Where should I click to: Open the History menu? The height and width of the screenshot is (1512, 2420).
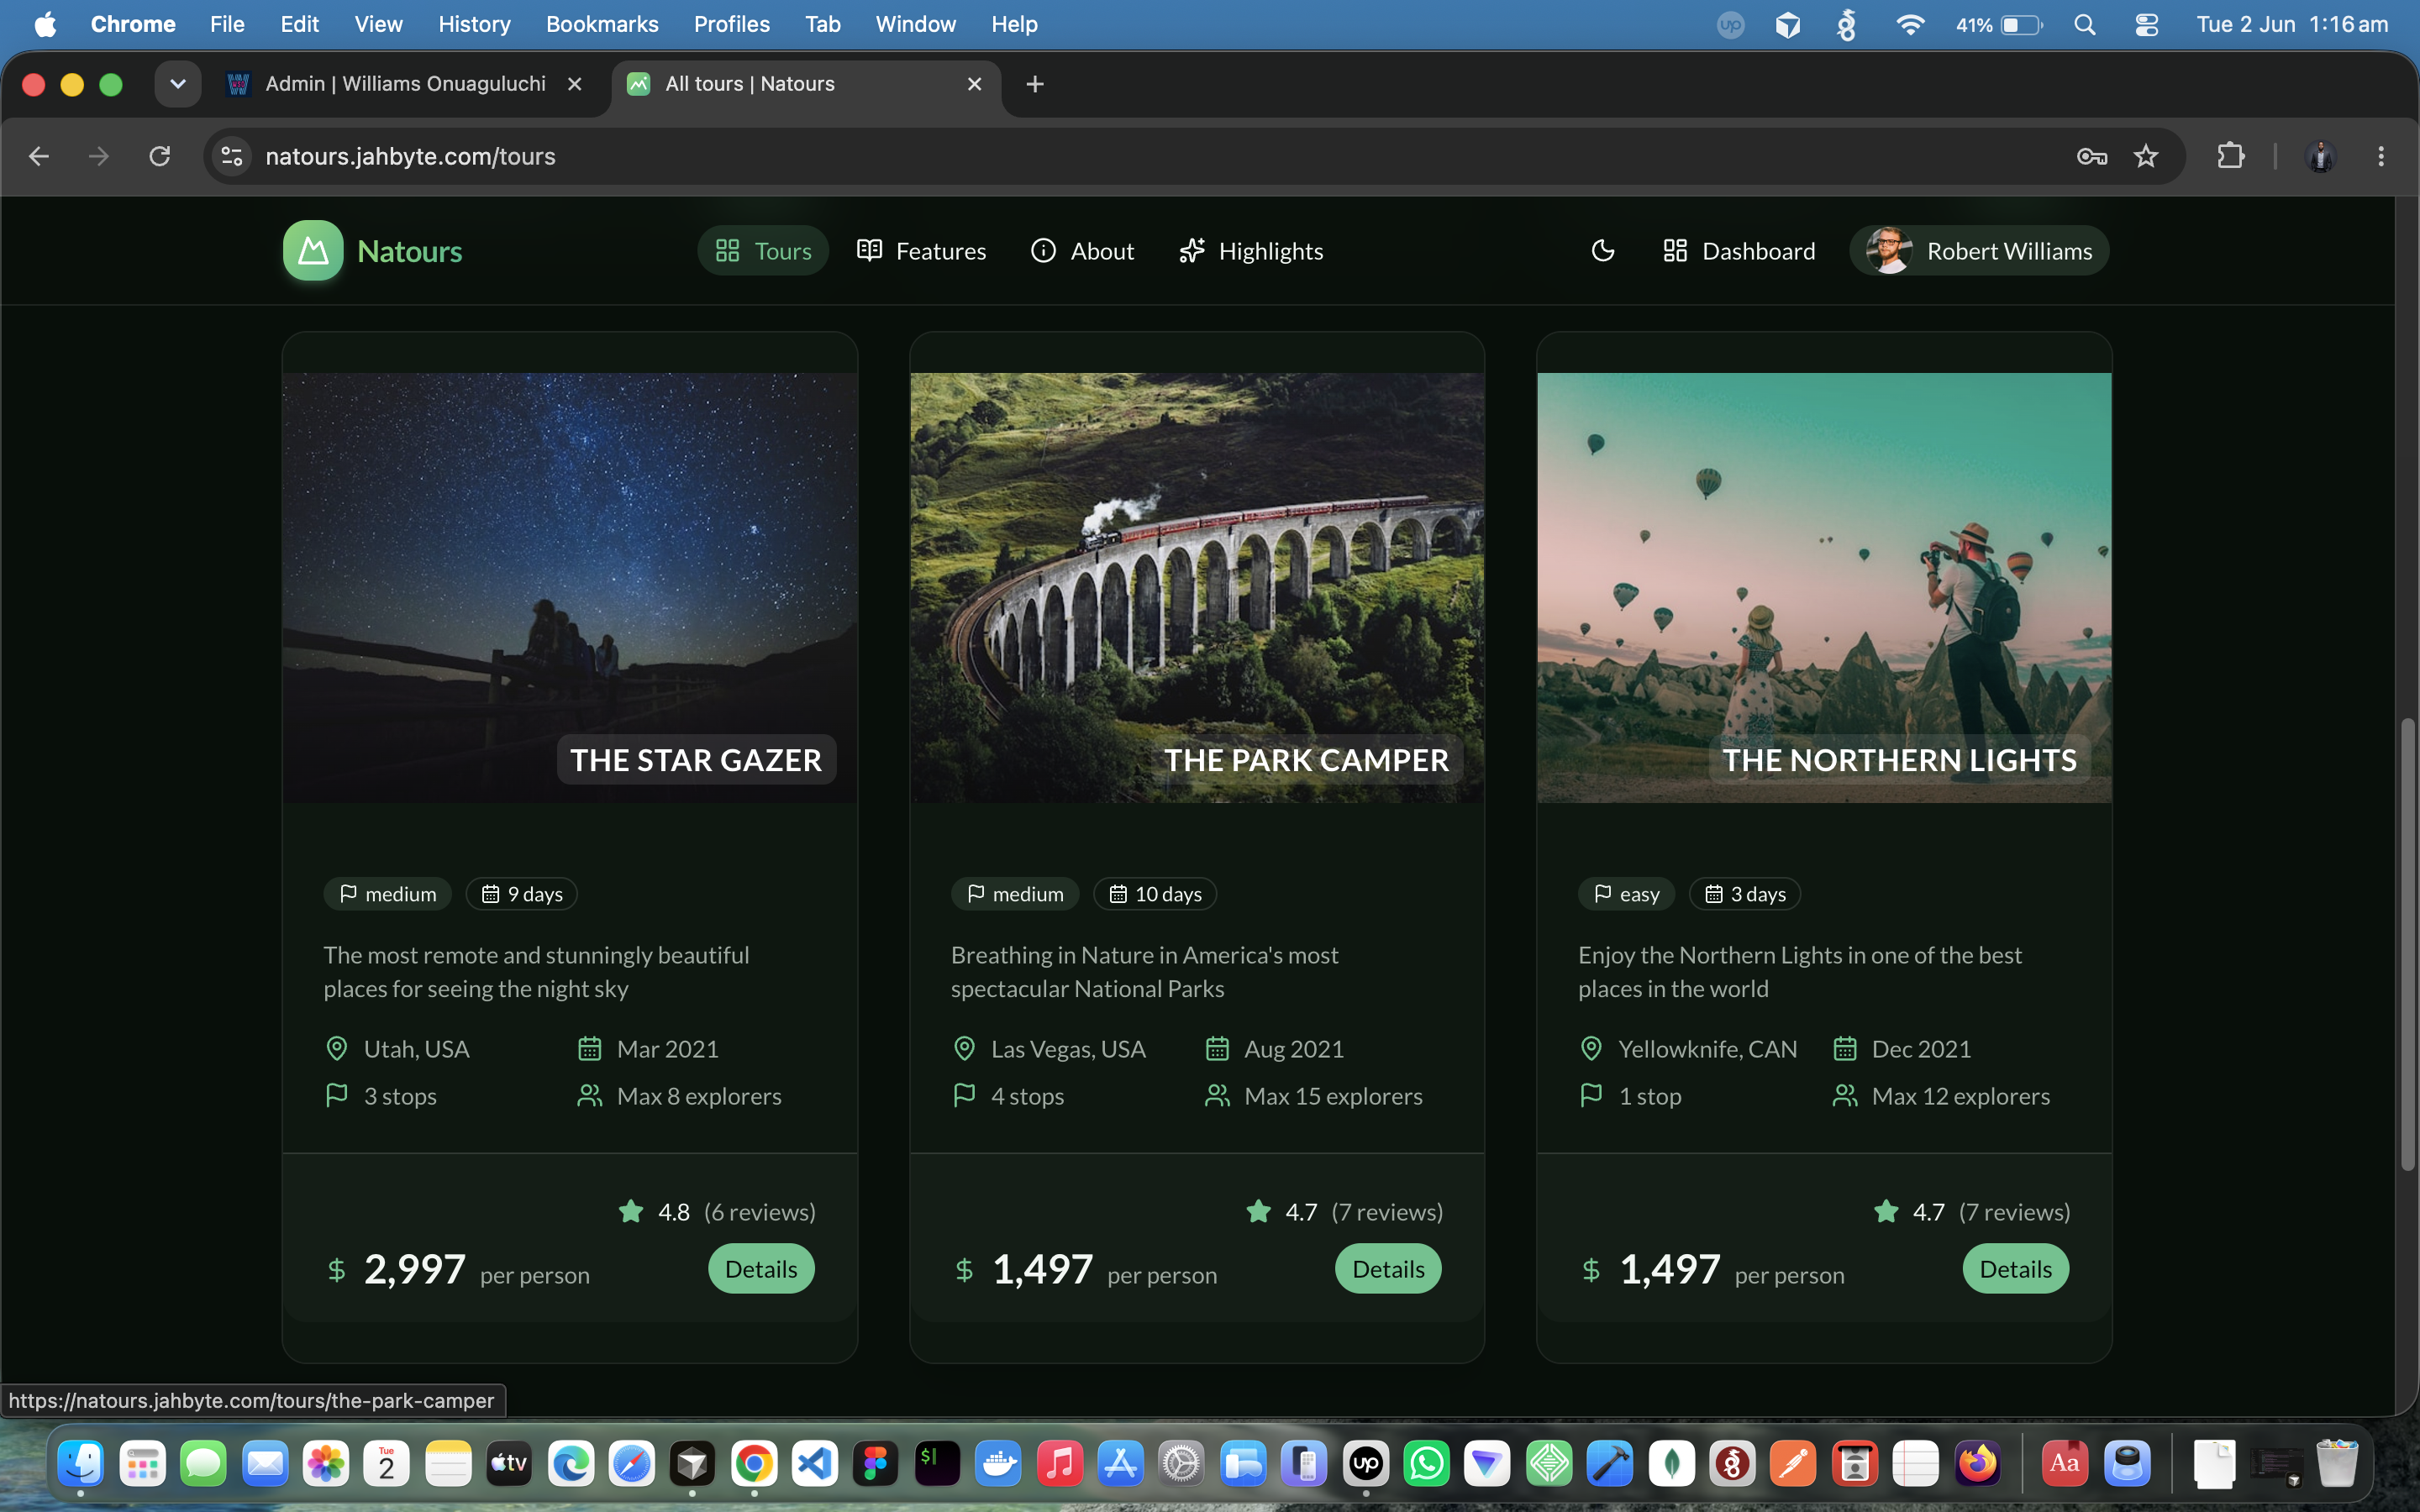(474, 24)
